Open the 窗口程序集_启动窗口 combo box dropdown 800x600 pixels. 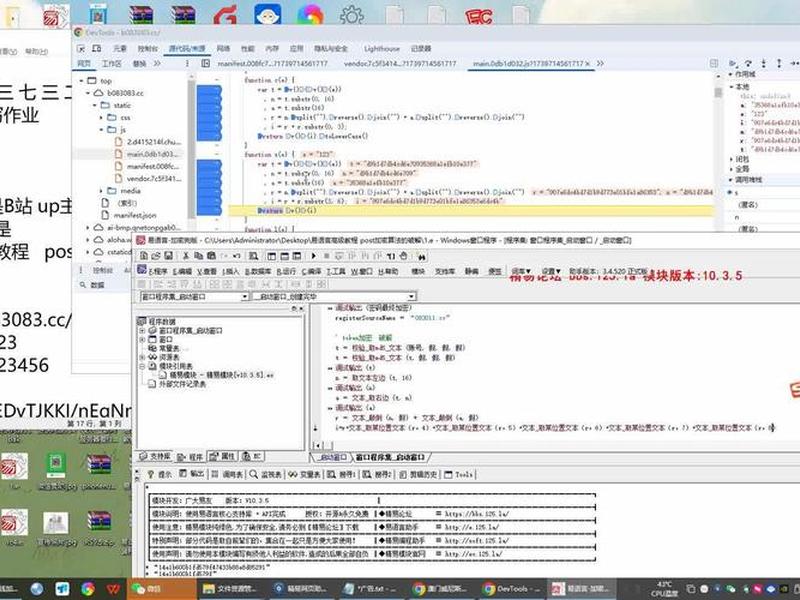244,296
